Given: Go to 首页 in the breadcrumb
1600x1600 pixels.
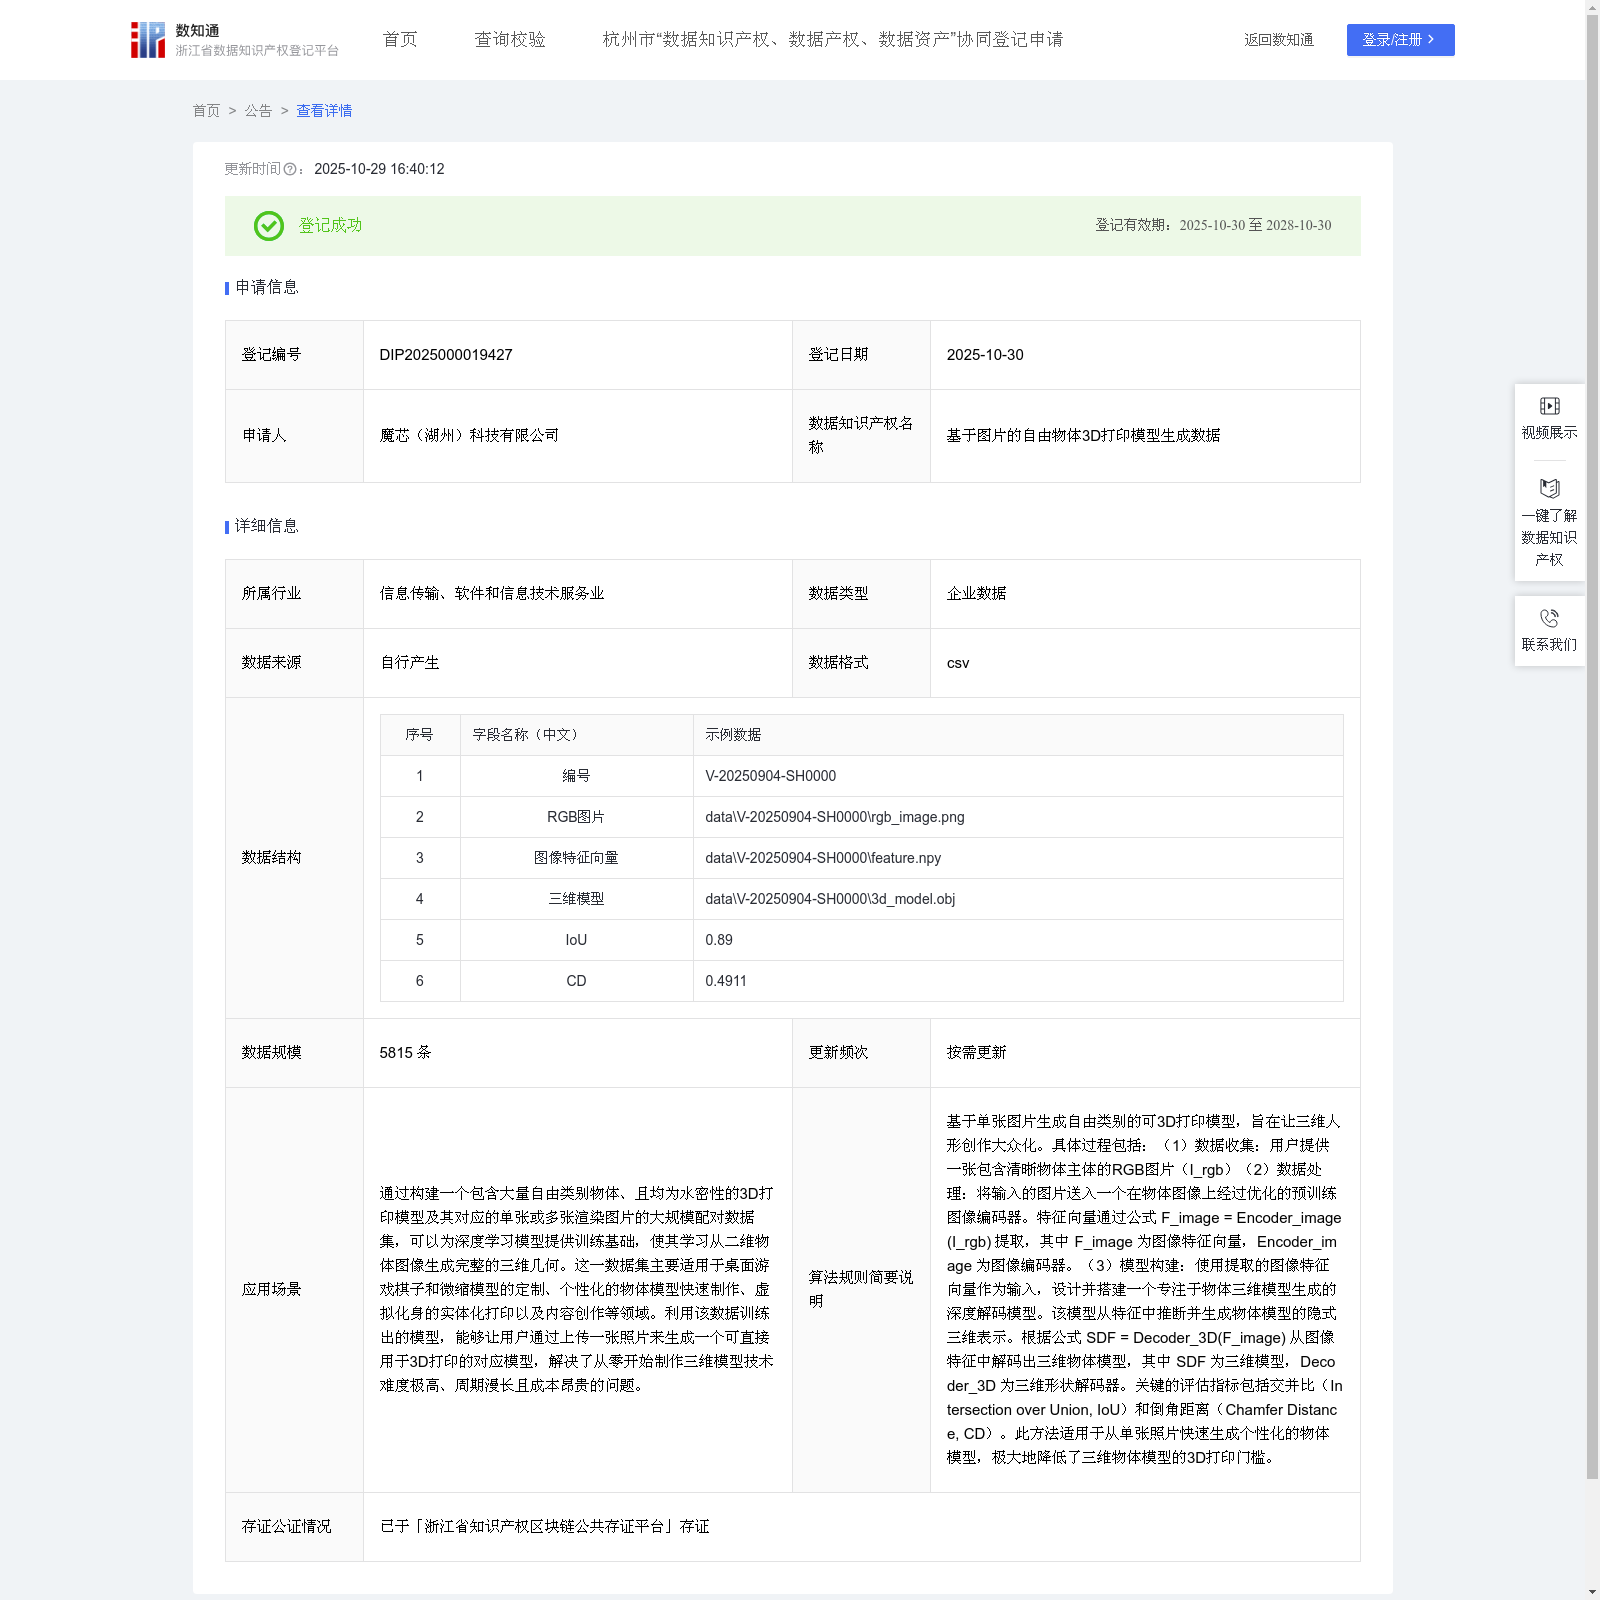Looking at the screenshot, I should (206, 111).
